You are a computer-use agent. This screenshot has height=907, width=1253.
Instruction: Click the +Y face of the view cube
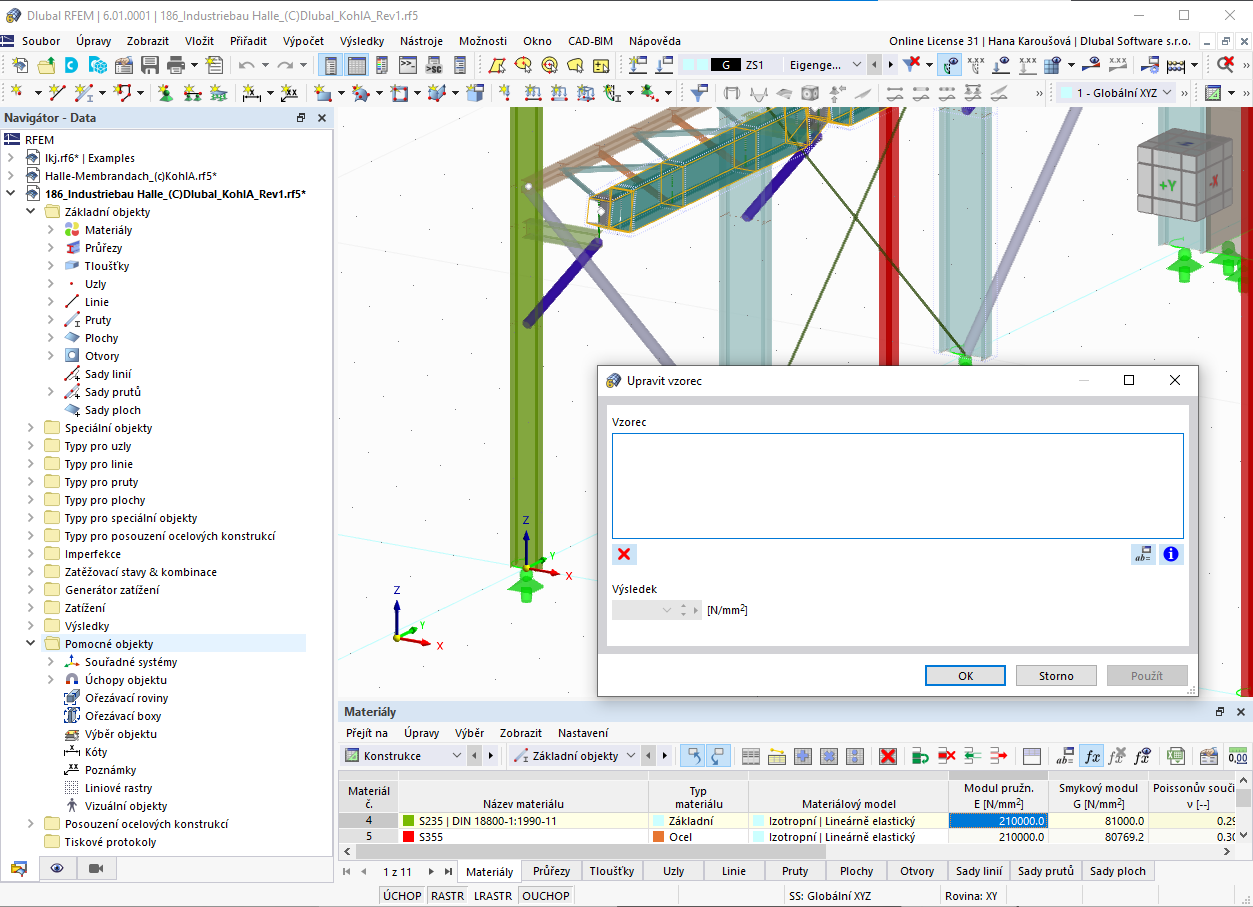[x=1168, y=186]
